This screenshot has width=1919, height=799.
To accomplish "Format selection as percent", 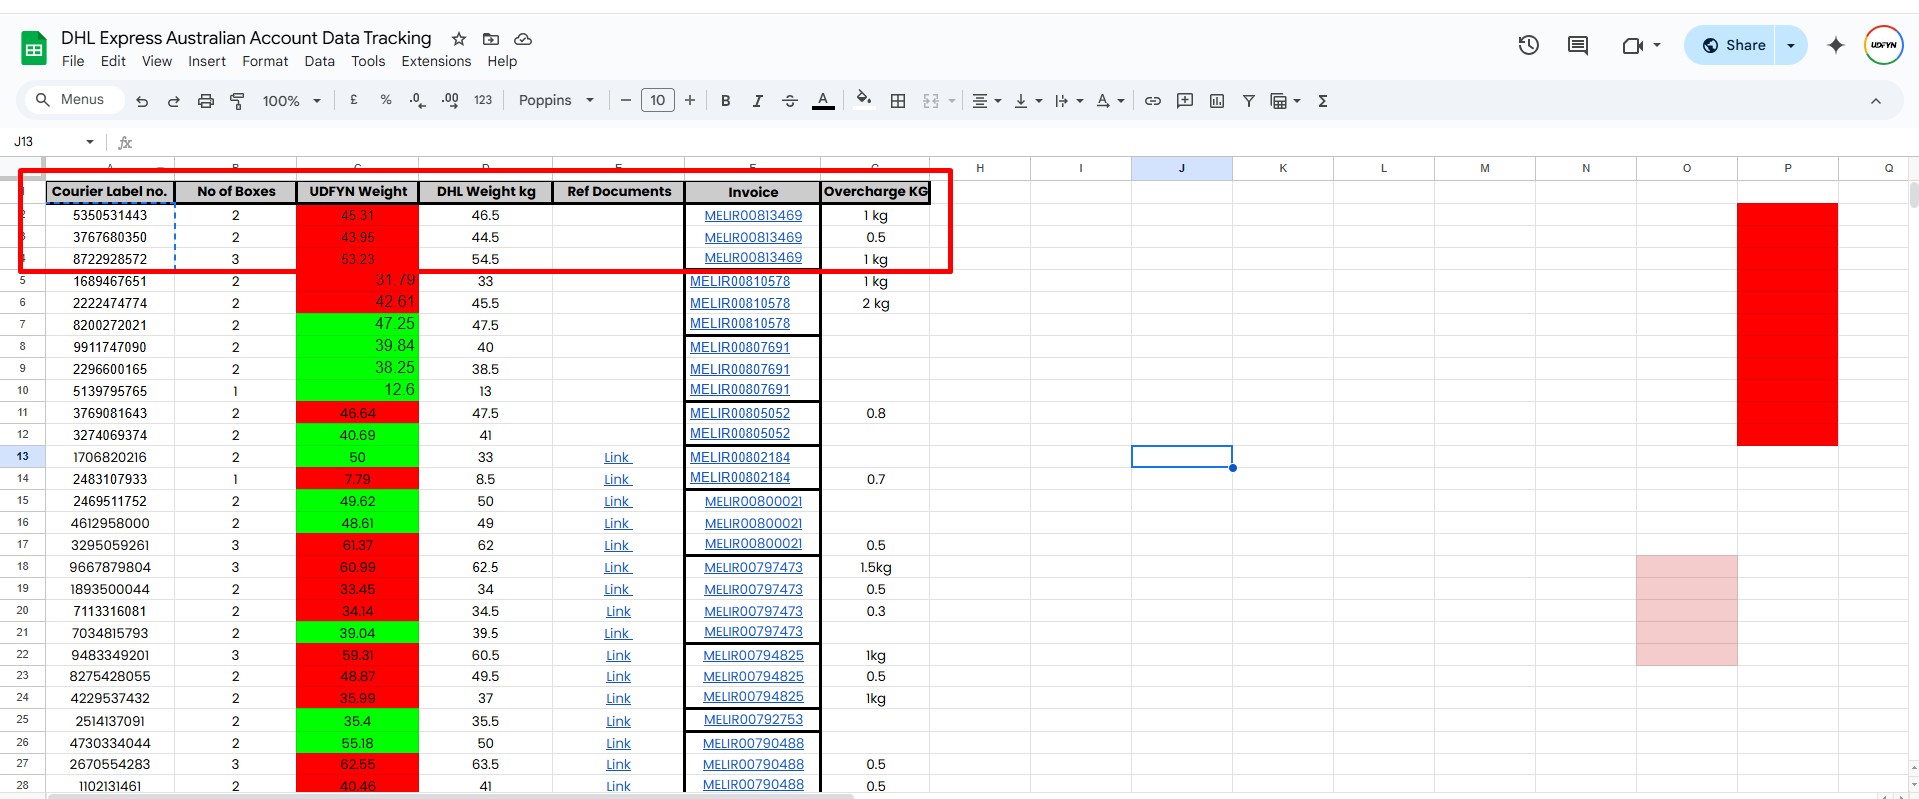I will (385, 100).
